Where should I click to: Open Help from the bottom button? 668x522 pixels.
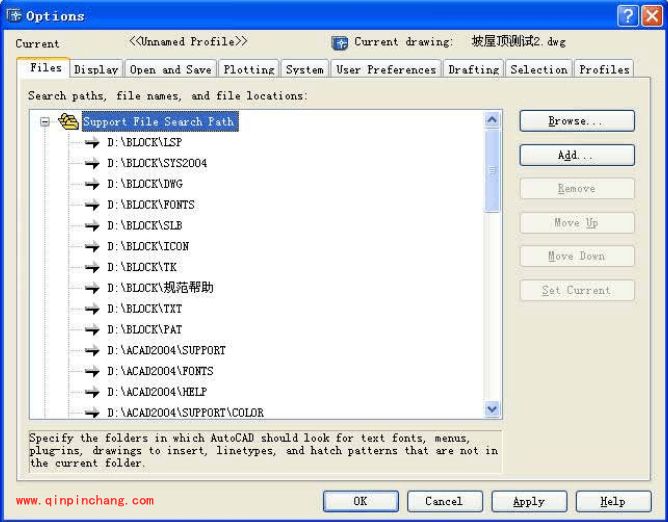coord(613,501)
